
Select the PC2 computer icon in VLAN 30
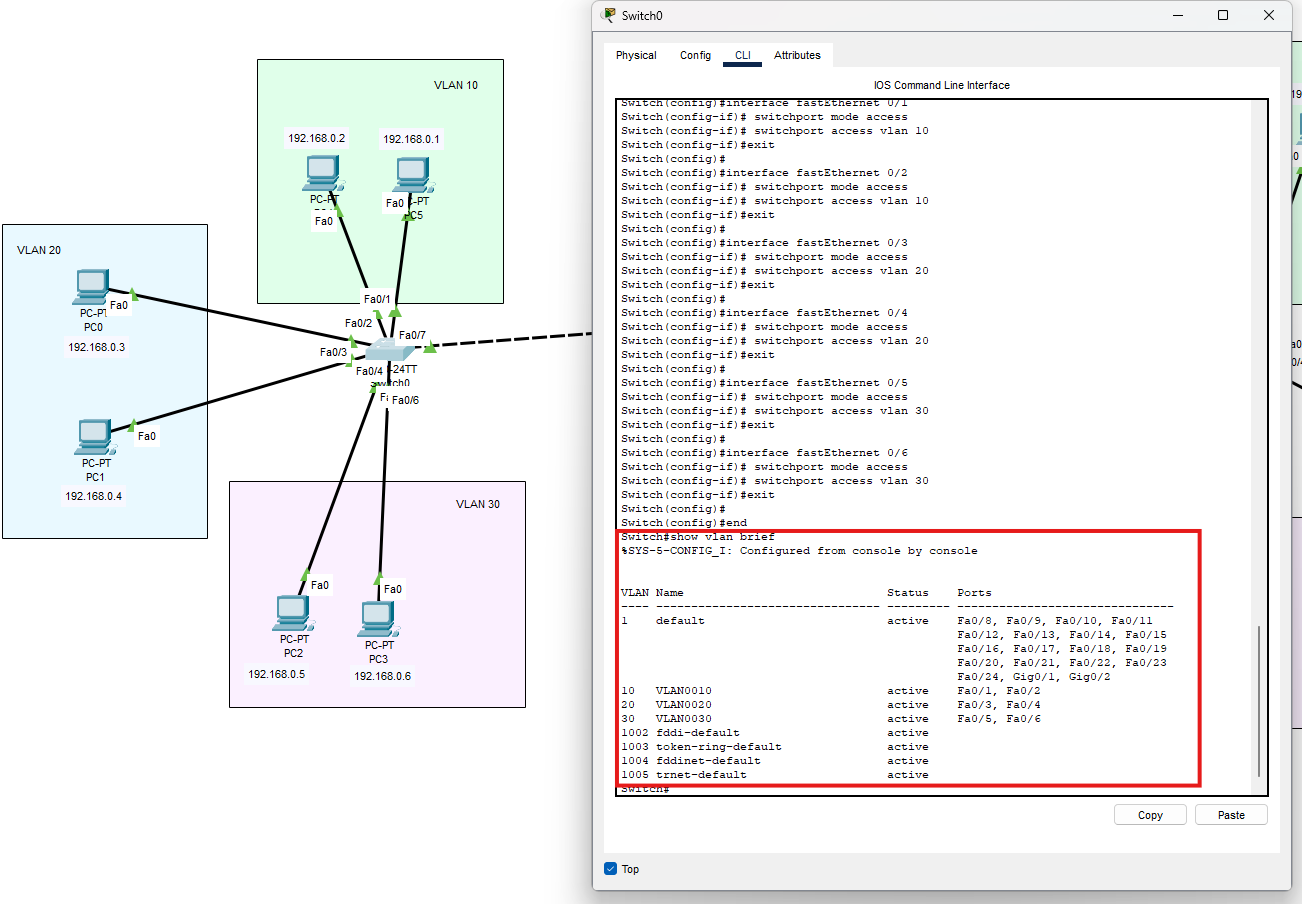click(x=292, y=614)
